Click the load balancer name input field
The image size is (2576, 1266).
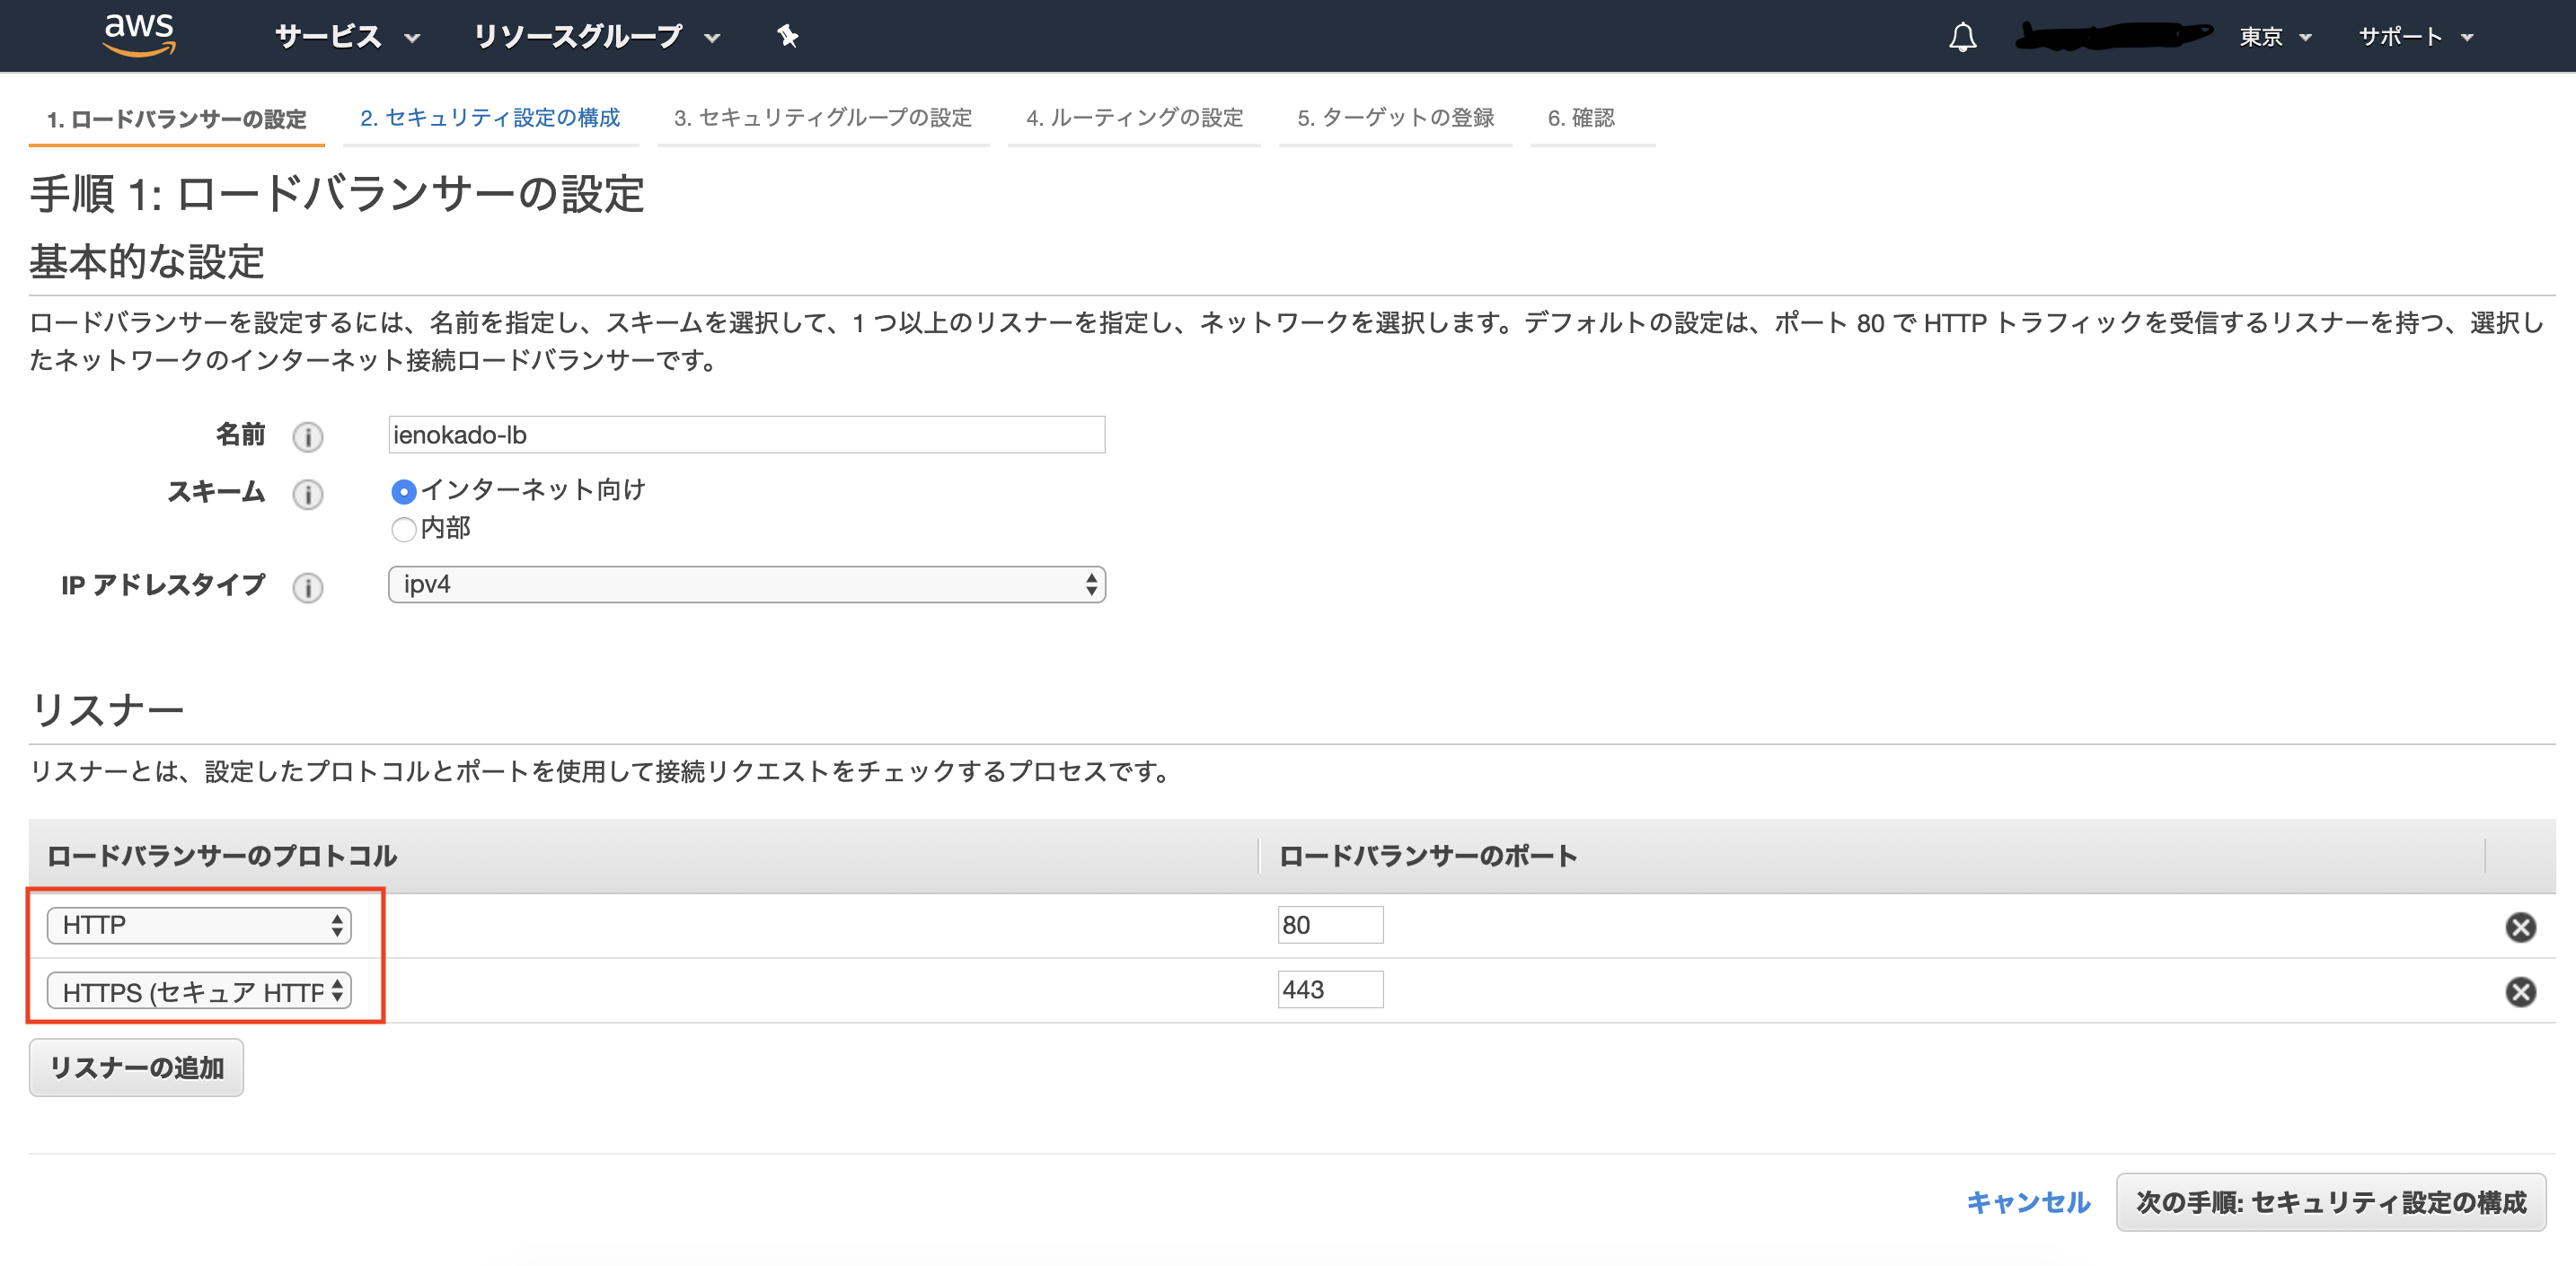coord(746,435)
